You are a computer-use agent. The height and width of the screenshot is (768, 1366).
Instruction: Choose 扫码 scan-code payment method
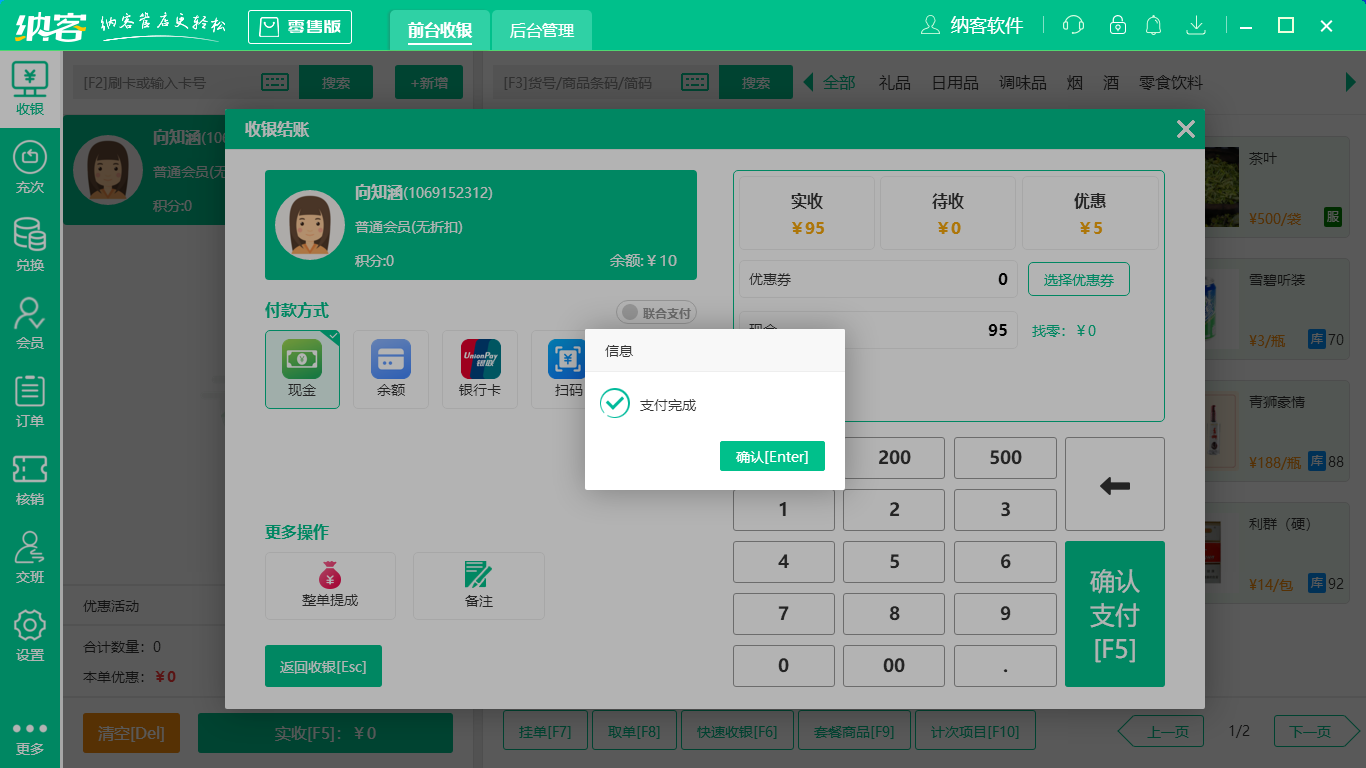click(566, 369)
